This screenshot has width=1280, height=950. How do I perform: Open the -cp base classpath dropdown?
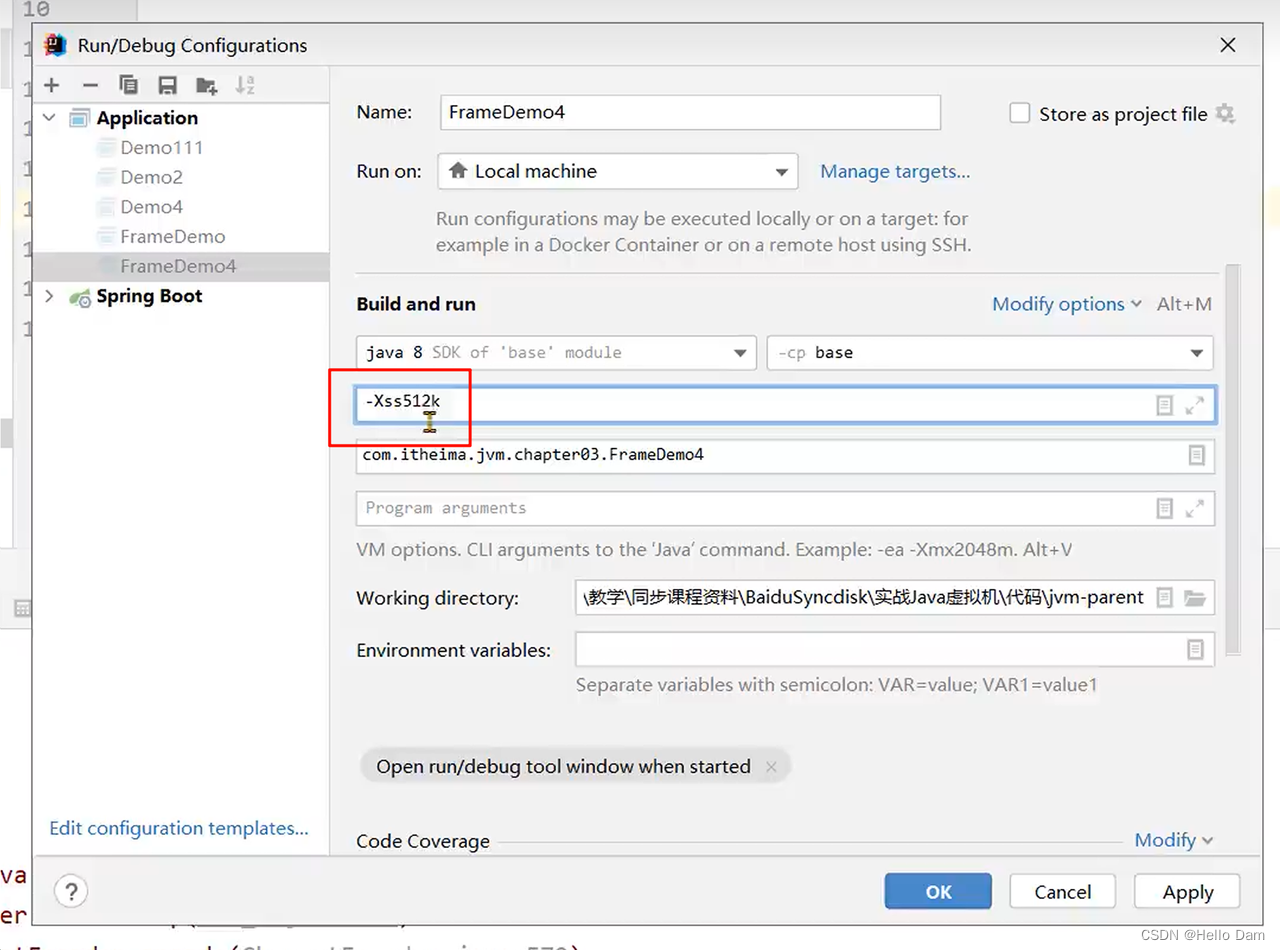pos(990,352)
